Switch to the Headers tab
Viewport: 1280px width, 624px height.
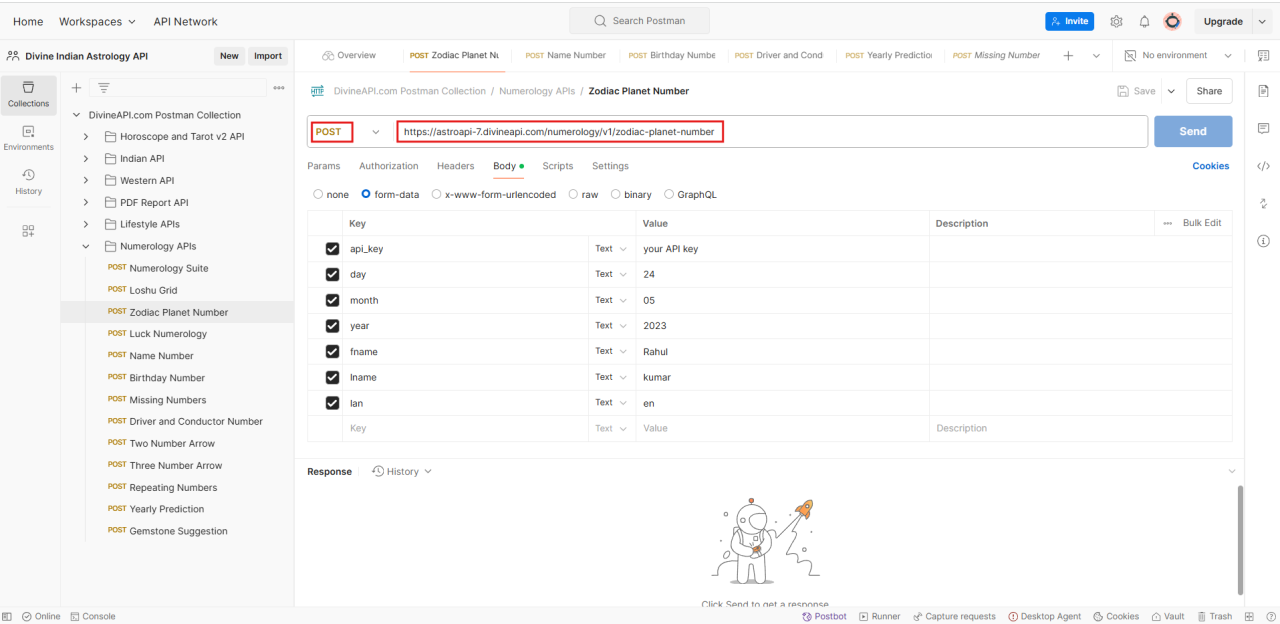coord(456,166)
